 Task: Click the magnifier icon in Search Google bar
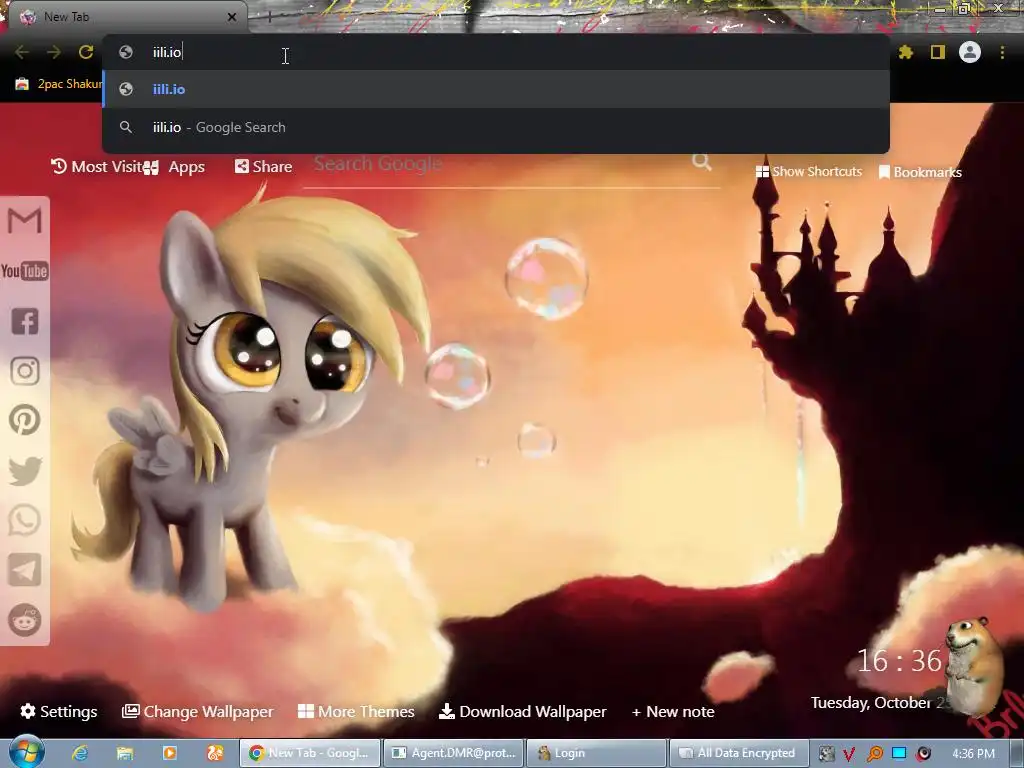702,161
